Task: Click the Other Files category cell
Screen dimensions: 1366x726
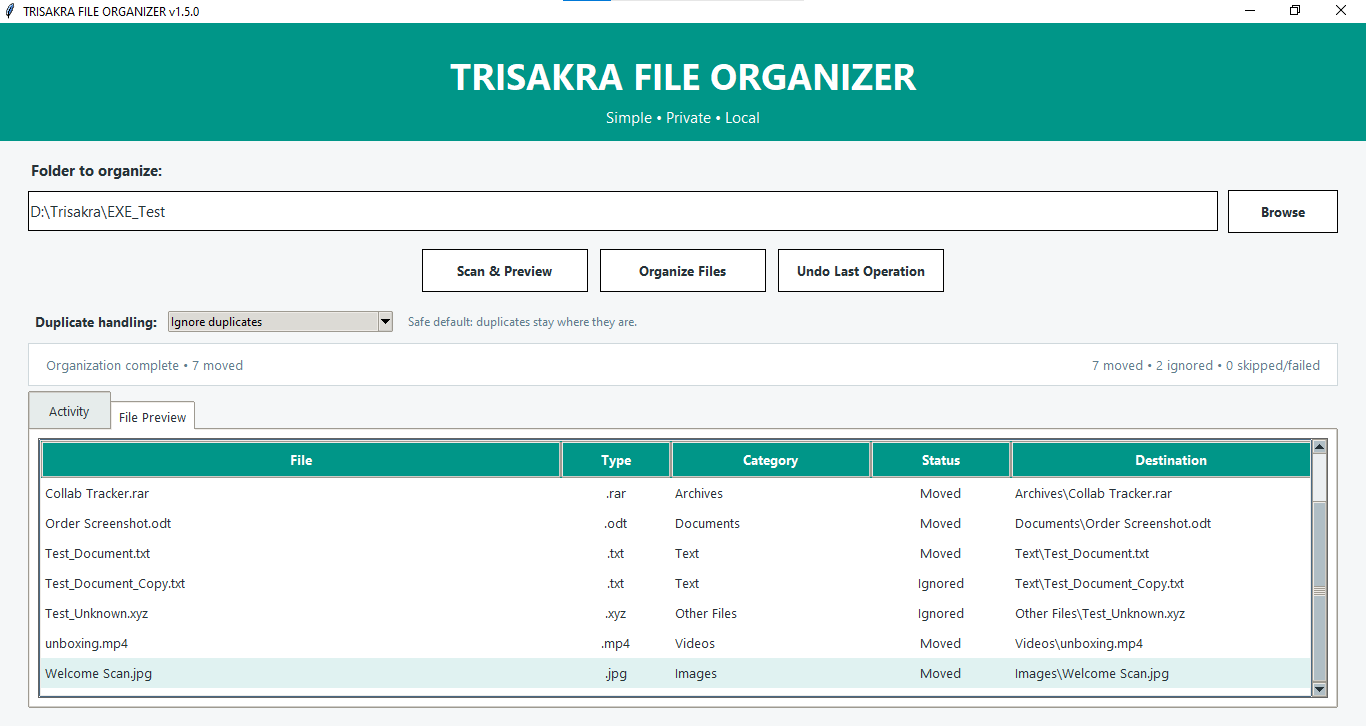Action: click(706, 613)
